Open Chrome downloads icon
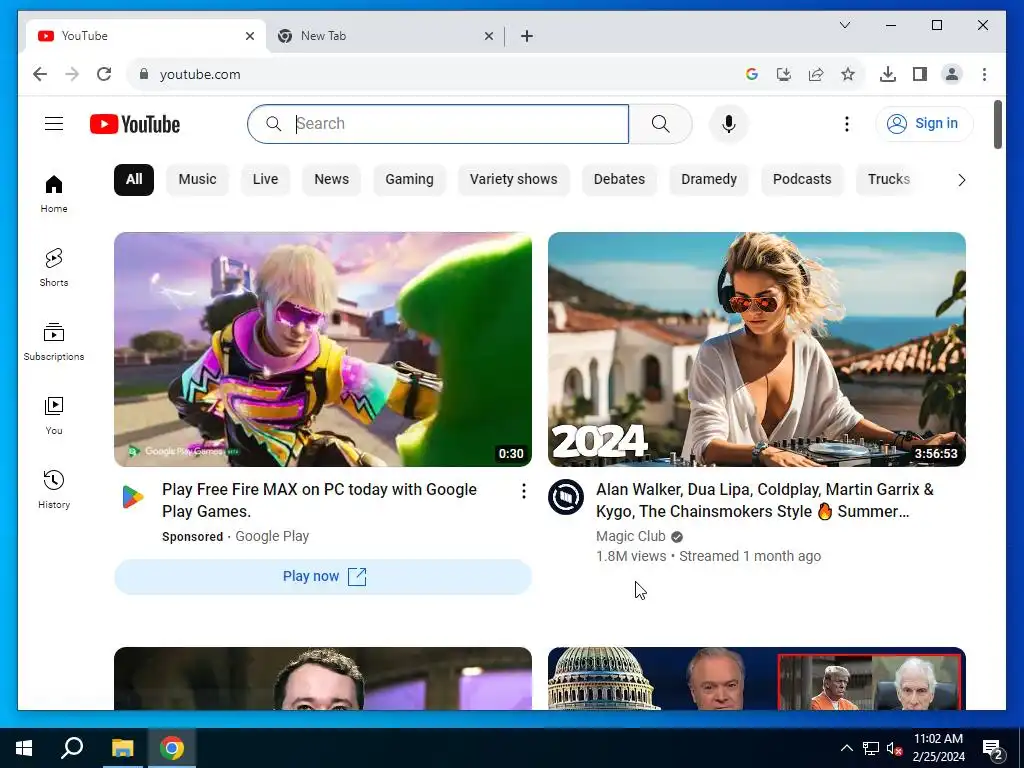The height and width of the screenshot is (768, 1024). [x=888, y=74]
